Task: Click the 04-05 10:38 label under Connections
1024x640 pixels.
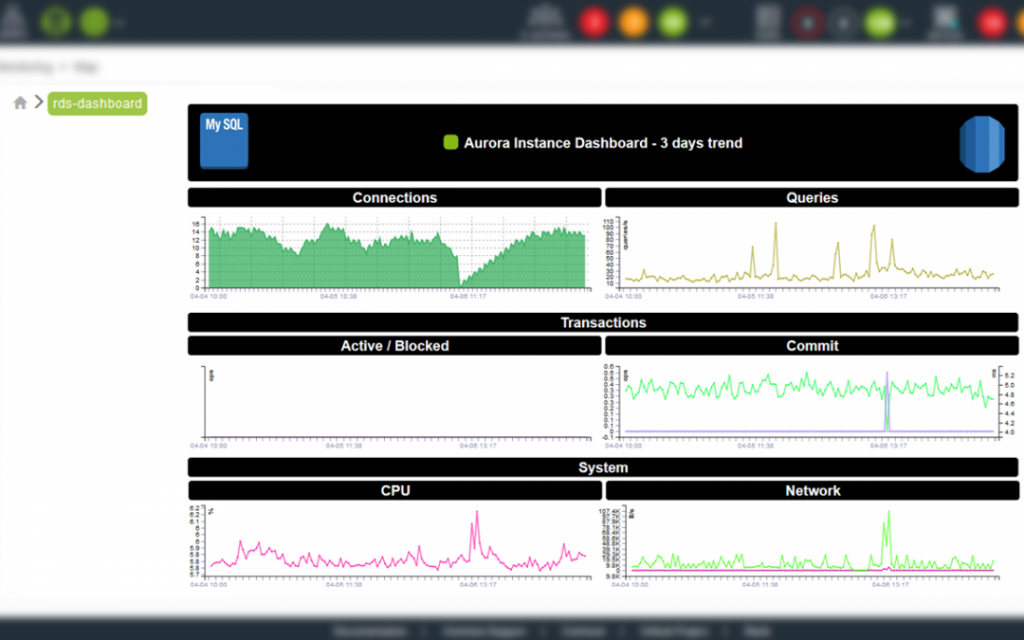Action: 338,296
